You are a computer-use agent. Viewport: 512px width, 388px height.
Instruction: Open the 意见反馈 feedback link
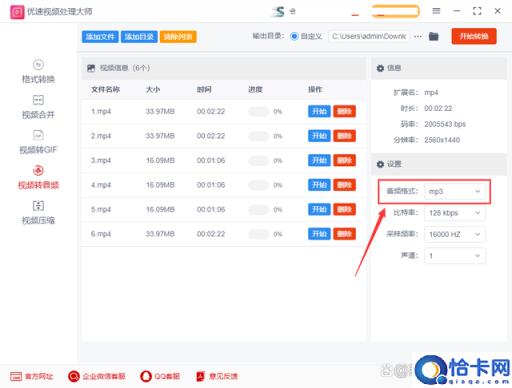217,376
